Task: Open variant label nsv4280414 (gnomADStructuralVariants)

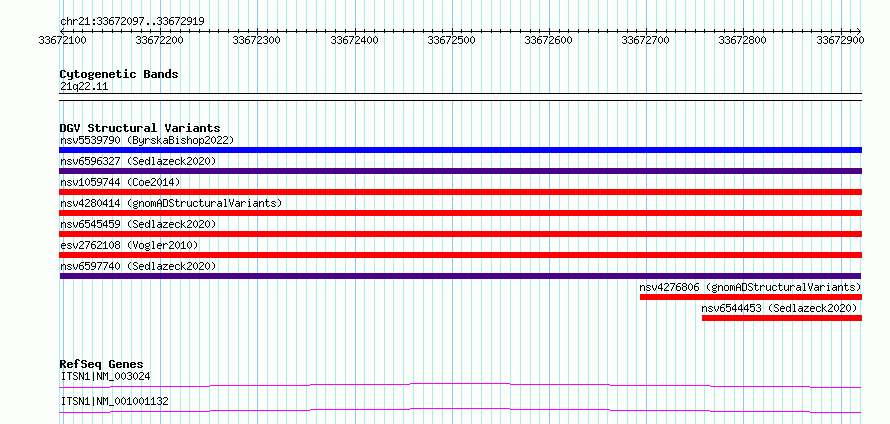Action: pyautogui.click(x=171, y=203)
